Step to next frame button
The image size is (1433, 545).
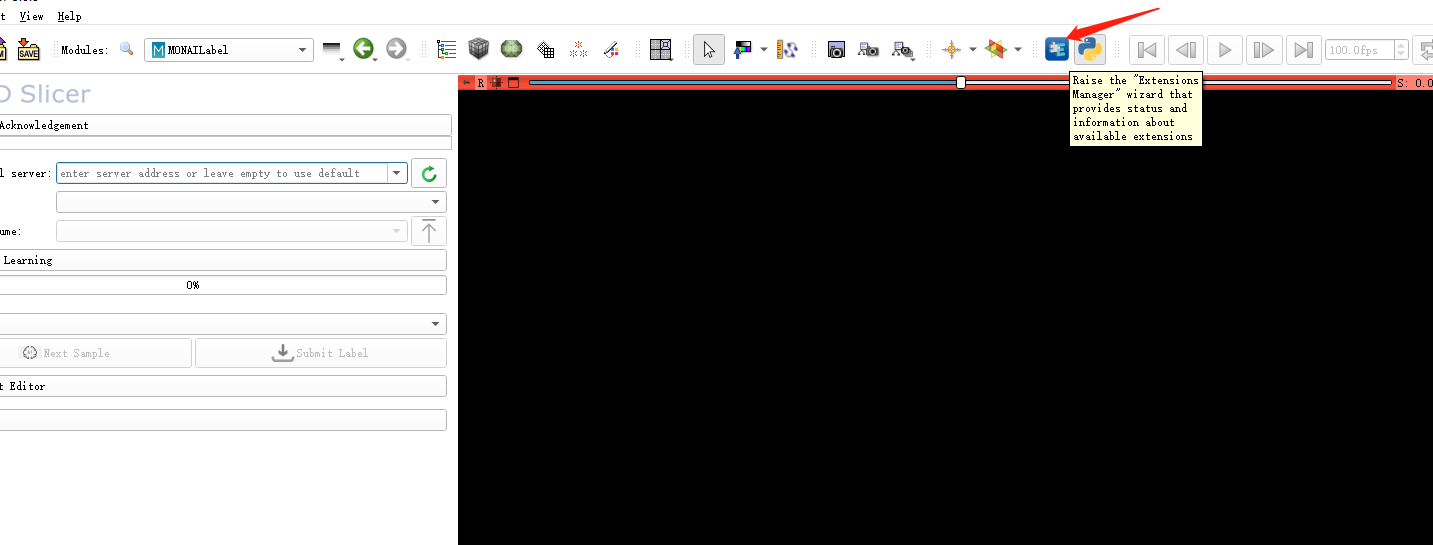pos(1263,50)
